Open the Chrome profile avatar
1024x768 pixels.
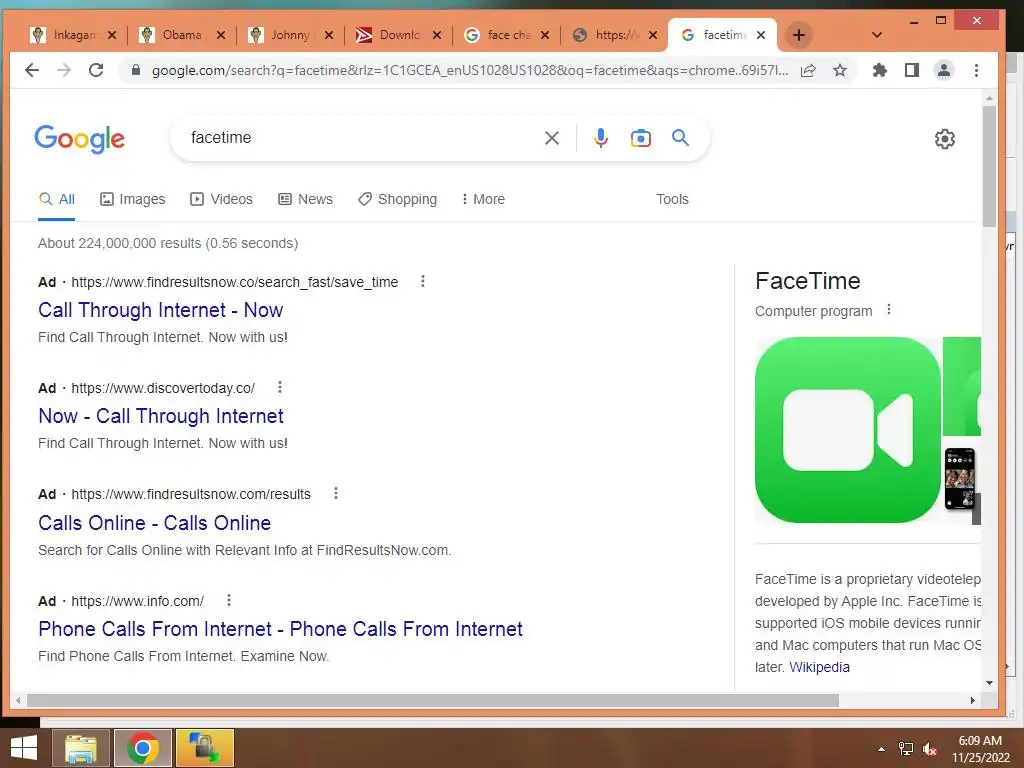tap(944, 70)
